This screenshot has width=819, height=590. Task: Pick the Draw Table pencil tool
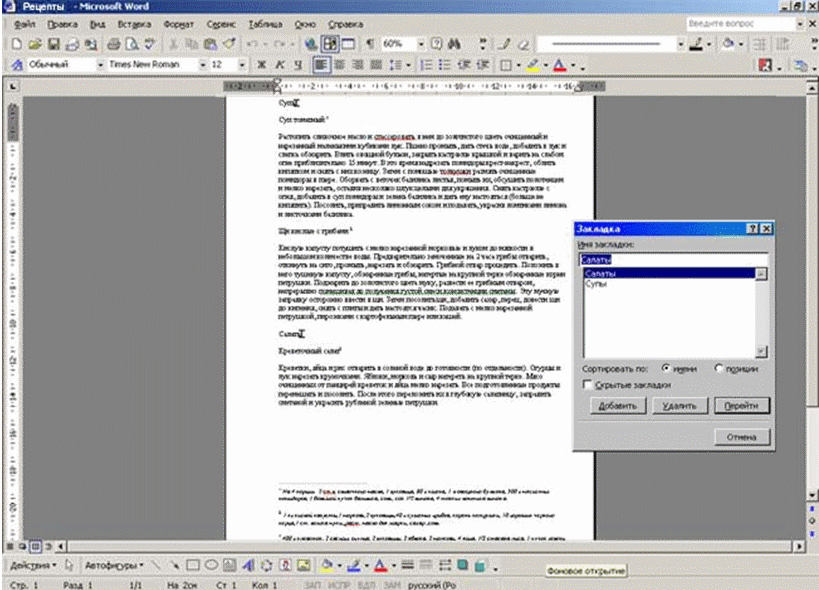point(504,44)
